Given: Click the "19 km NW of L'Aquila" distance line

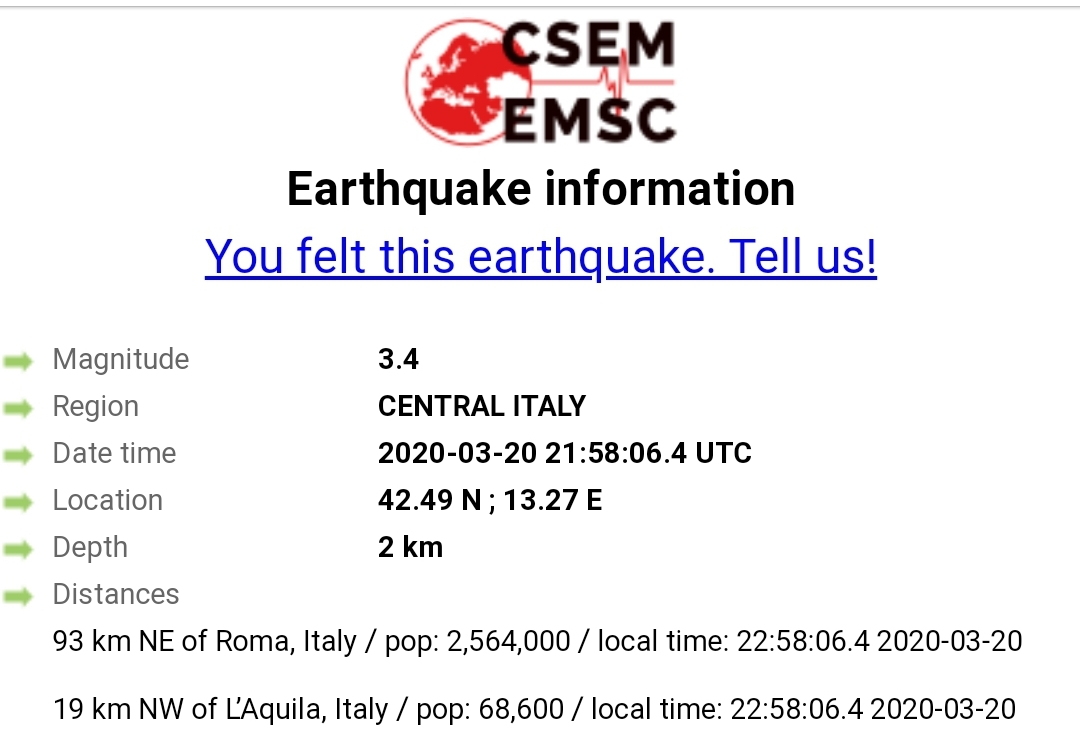Looking at the screenshot, I should pyautogui.click(x=534, y=709).
